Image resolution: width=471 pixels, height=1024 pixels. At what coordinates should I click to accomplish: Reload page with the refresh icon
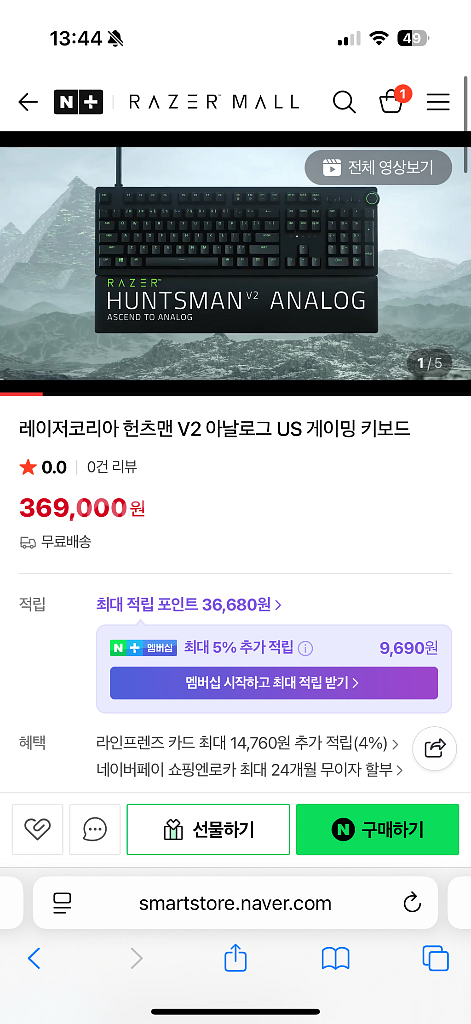pyautogui.click(x=412, y=903)
